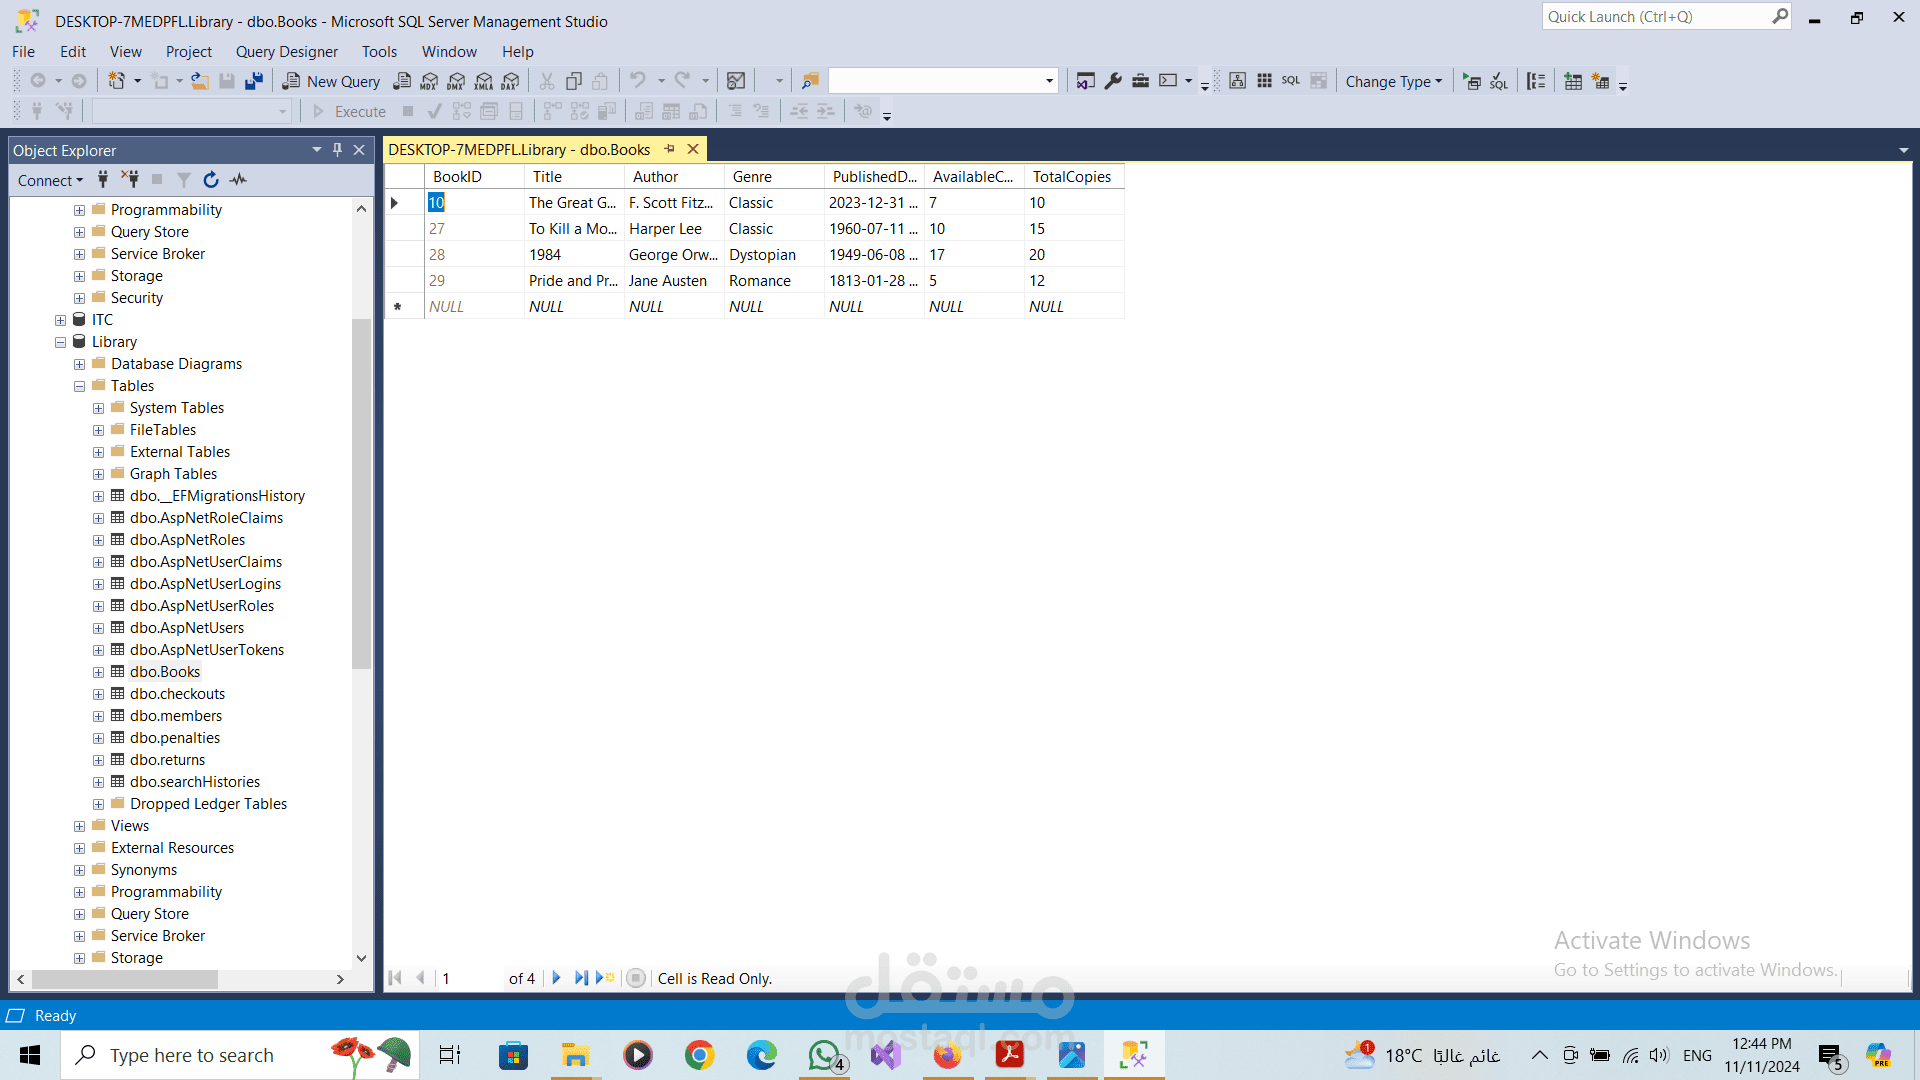Click the Database Engine Query icon
The width and height of the screenshot is (1920, 1080).
(x=402, y=81)
